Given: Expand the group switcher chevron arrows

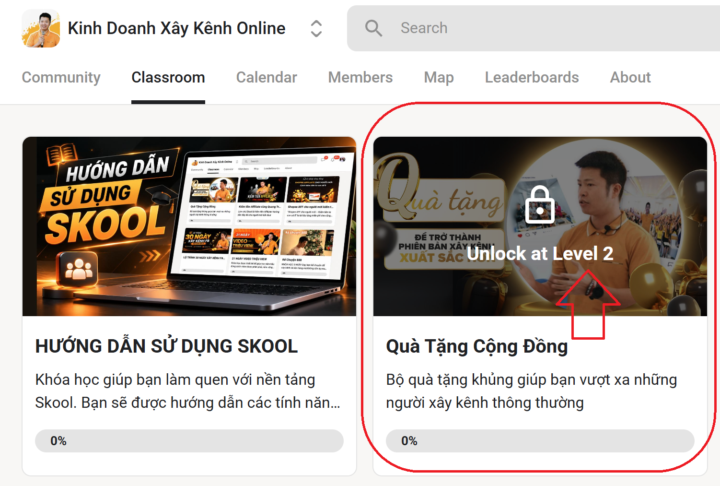Looking at the screenshot, I should tap(316, 28).
